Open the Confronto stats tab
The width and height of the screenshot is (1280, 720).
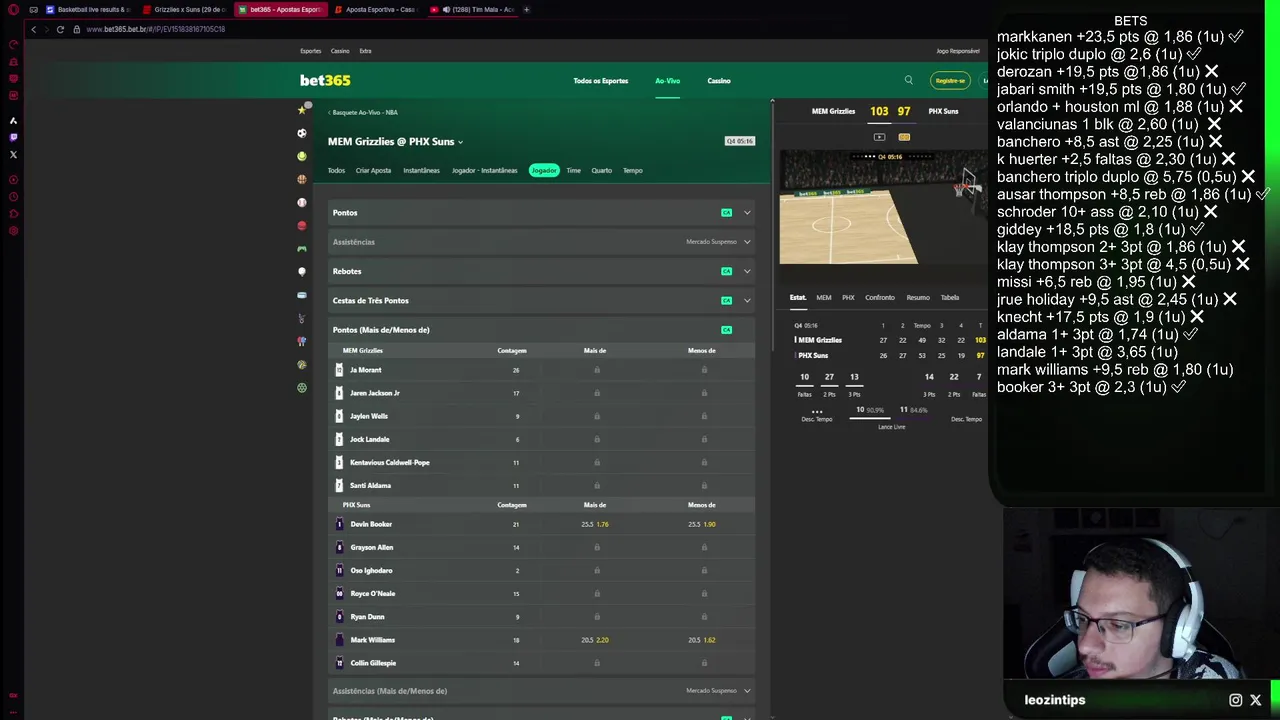pyautogui.click(x=880, y=297)
